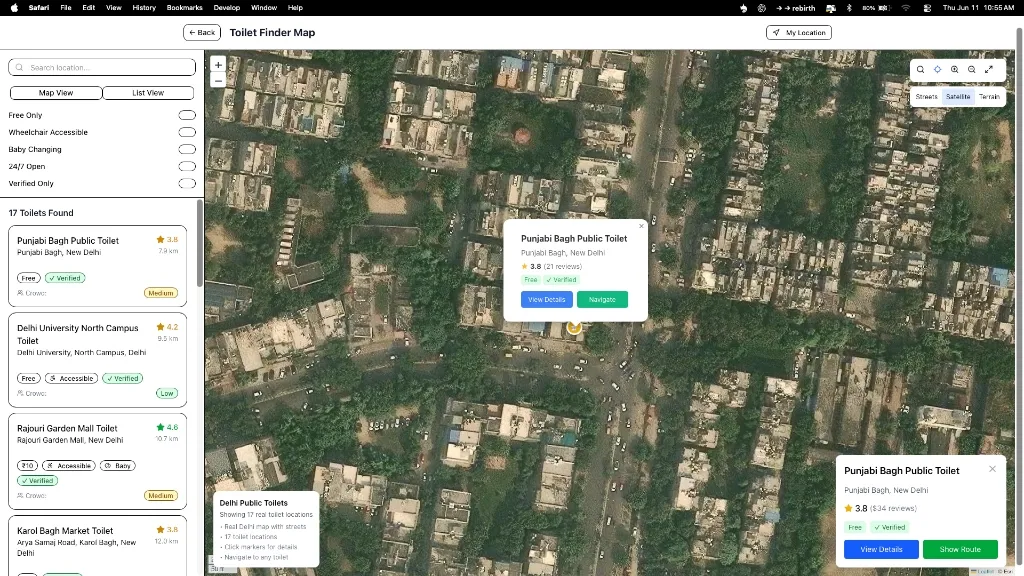Open the Develop menu
This screenshot has width=1024, height=576.
click(227, 8)
